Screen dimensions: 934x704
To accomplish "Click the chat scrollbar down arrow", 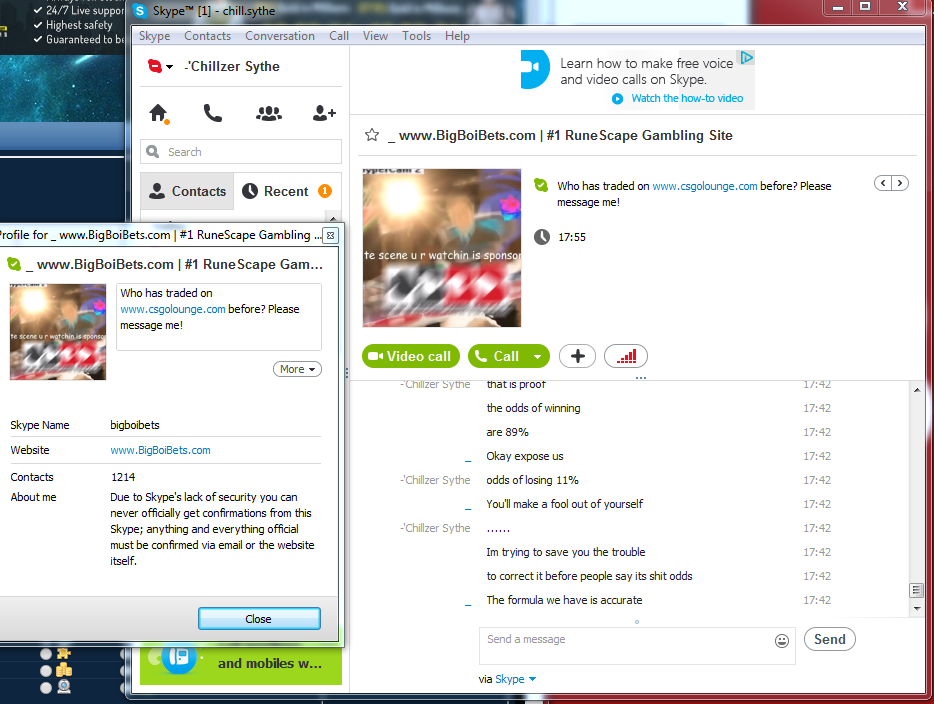I will click(x=917, y=609).
